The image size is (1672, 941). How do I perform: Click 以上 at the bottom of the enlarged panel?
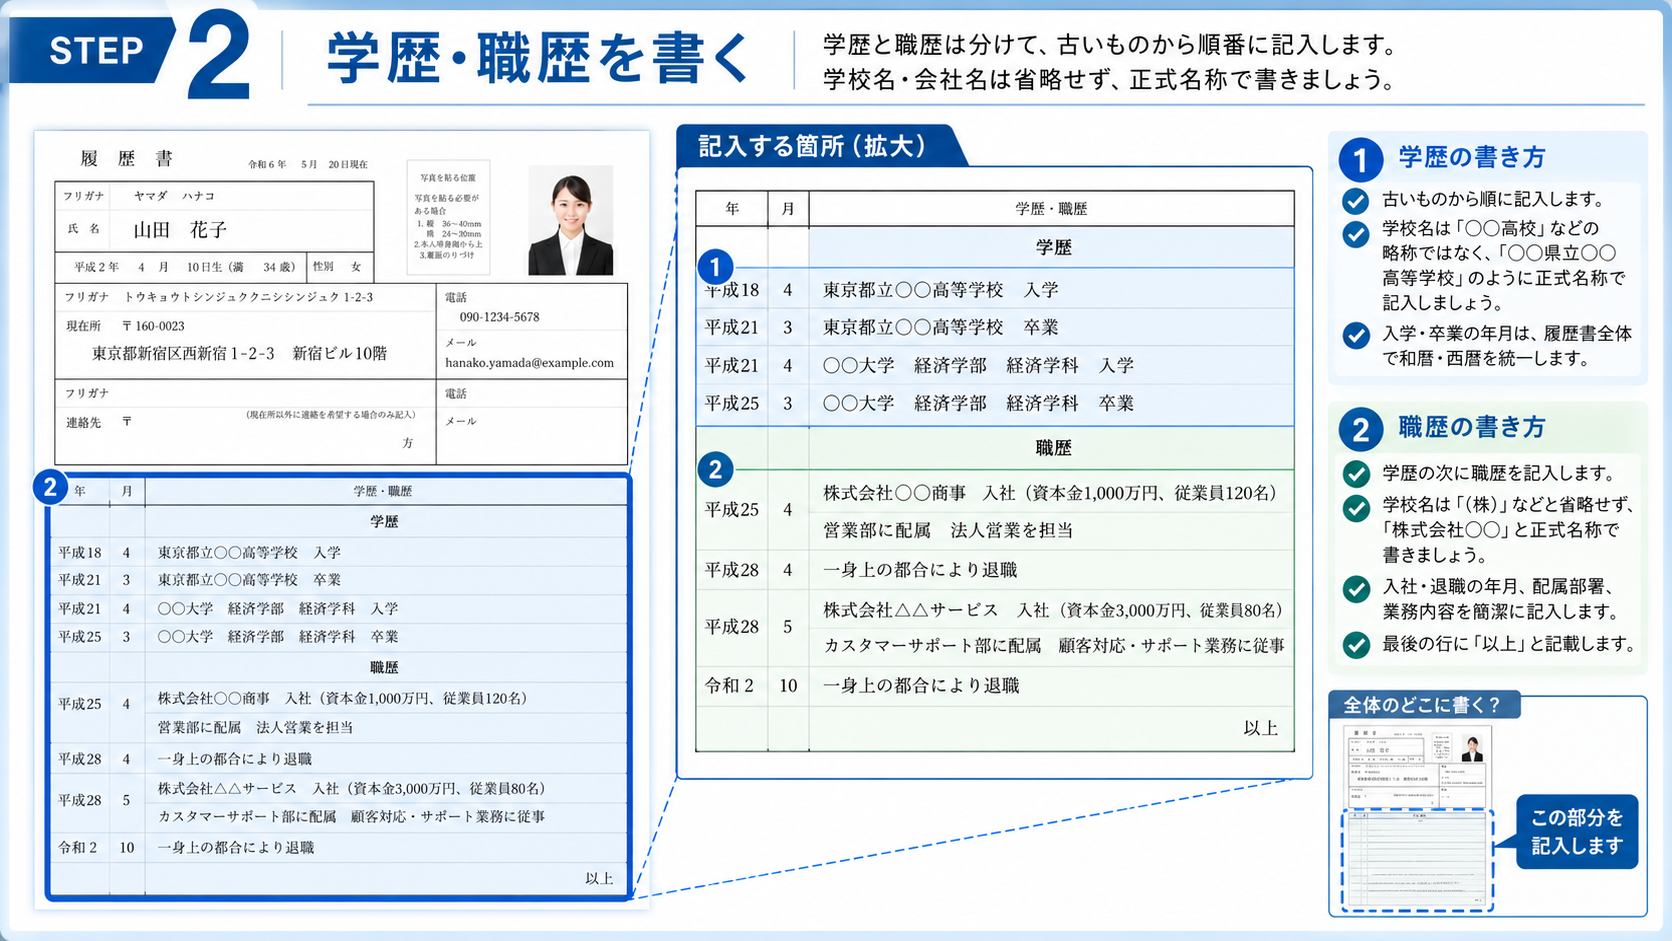pos(1260,728)
